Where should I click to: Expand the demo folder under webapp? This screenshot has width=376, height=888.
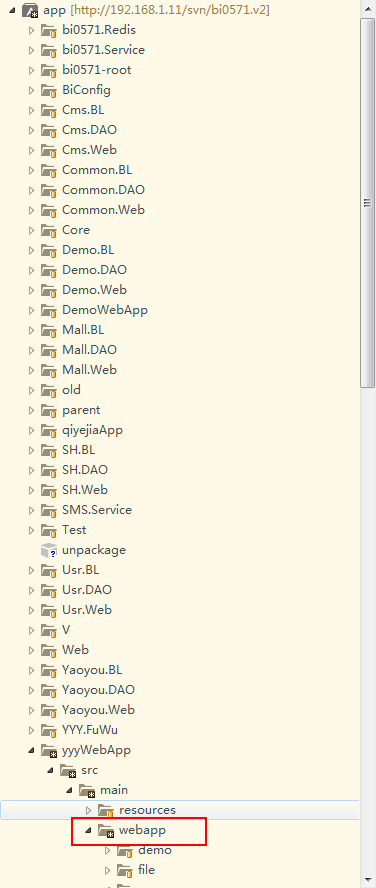tap(108, 850)
